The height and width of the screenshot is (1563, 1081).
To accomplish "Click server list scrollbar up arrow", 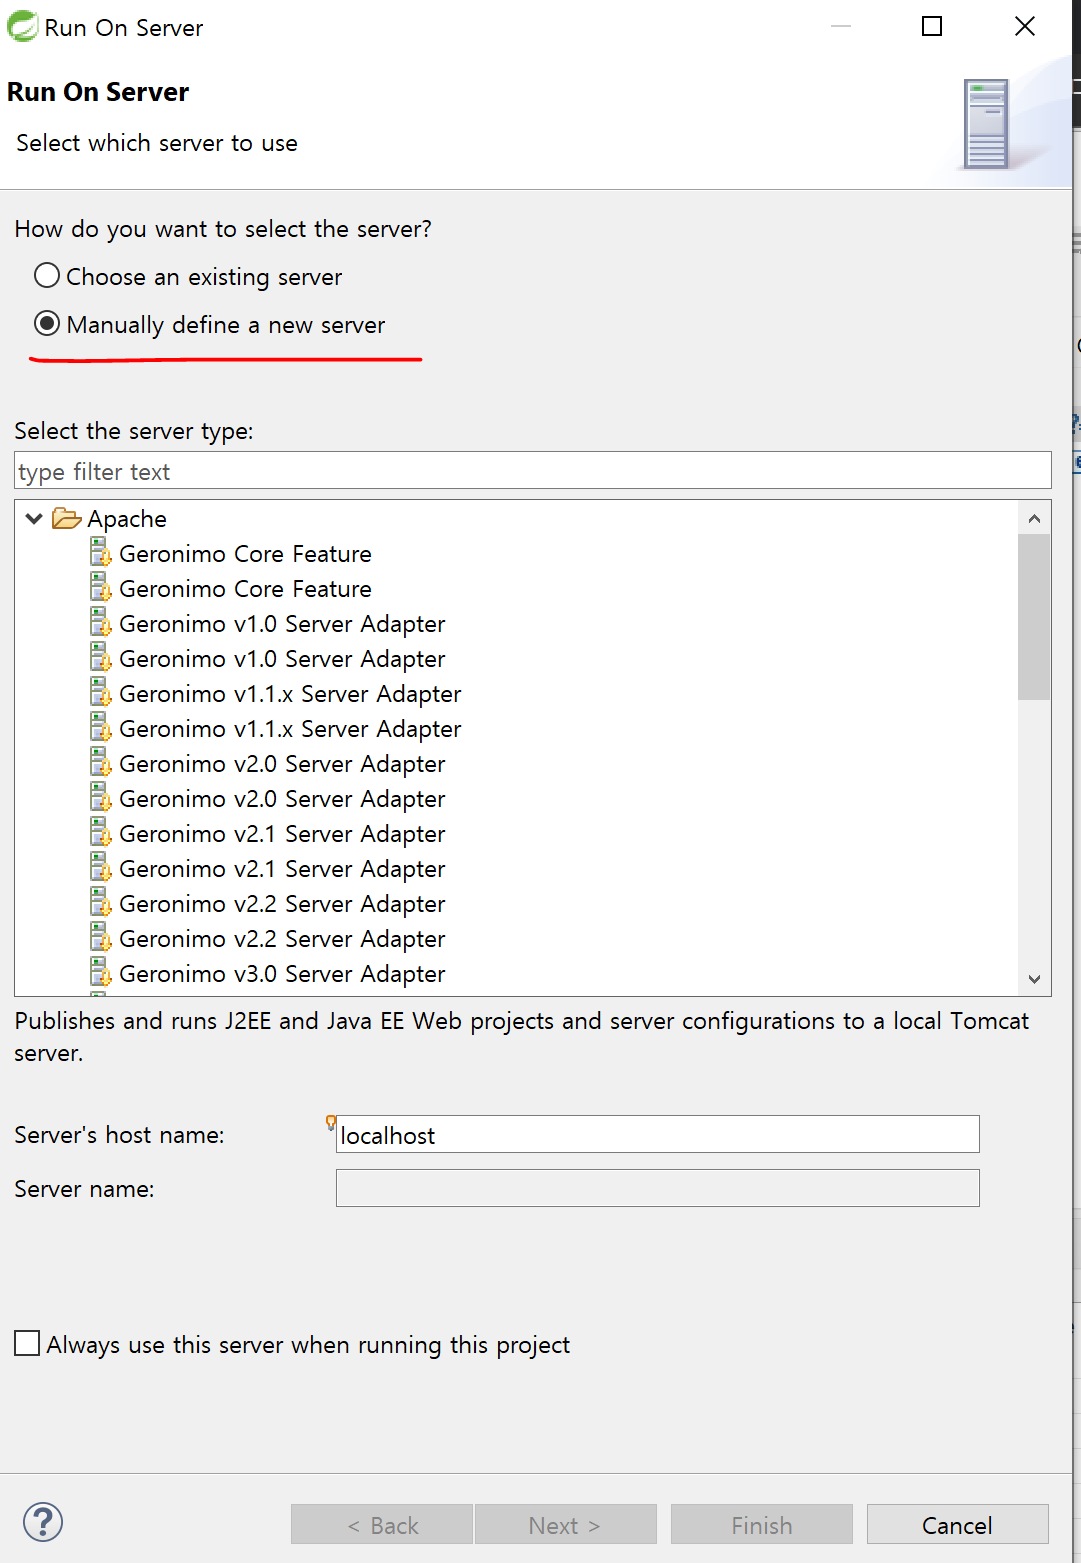I will [1034, 518].
